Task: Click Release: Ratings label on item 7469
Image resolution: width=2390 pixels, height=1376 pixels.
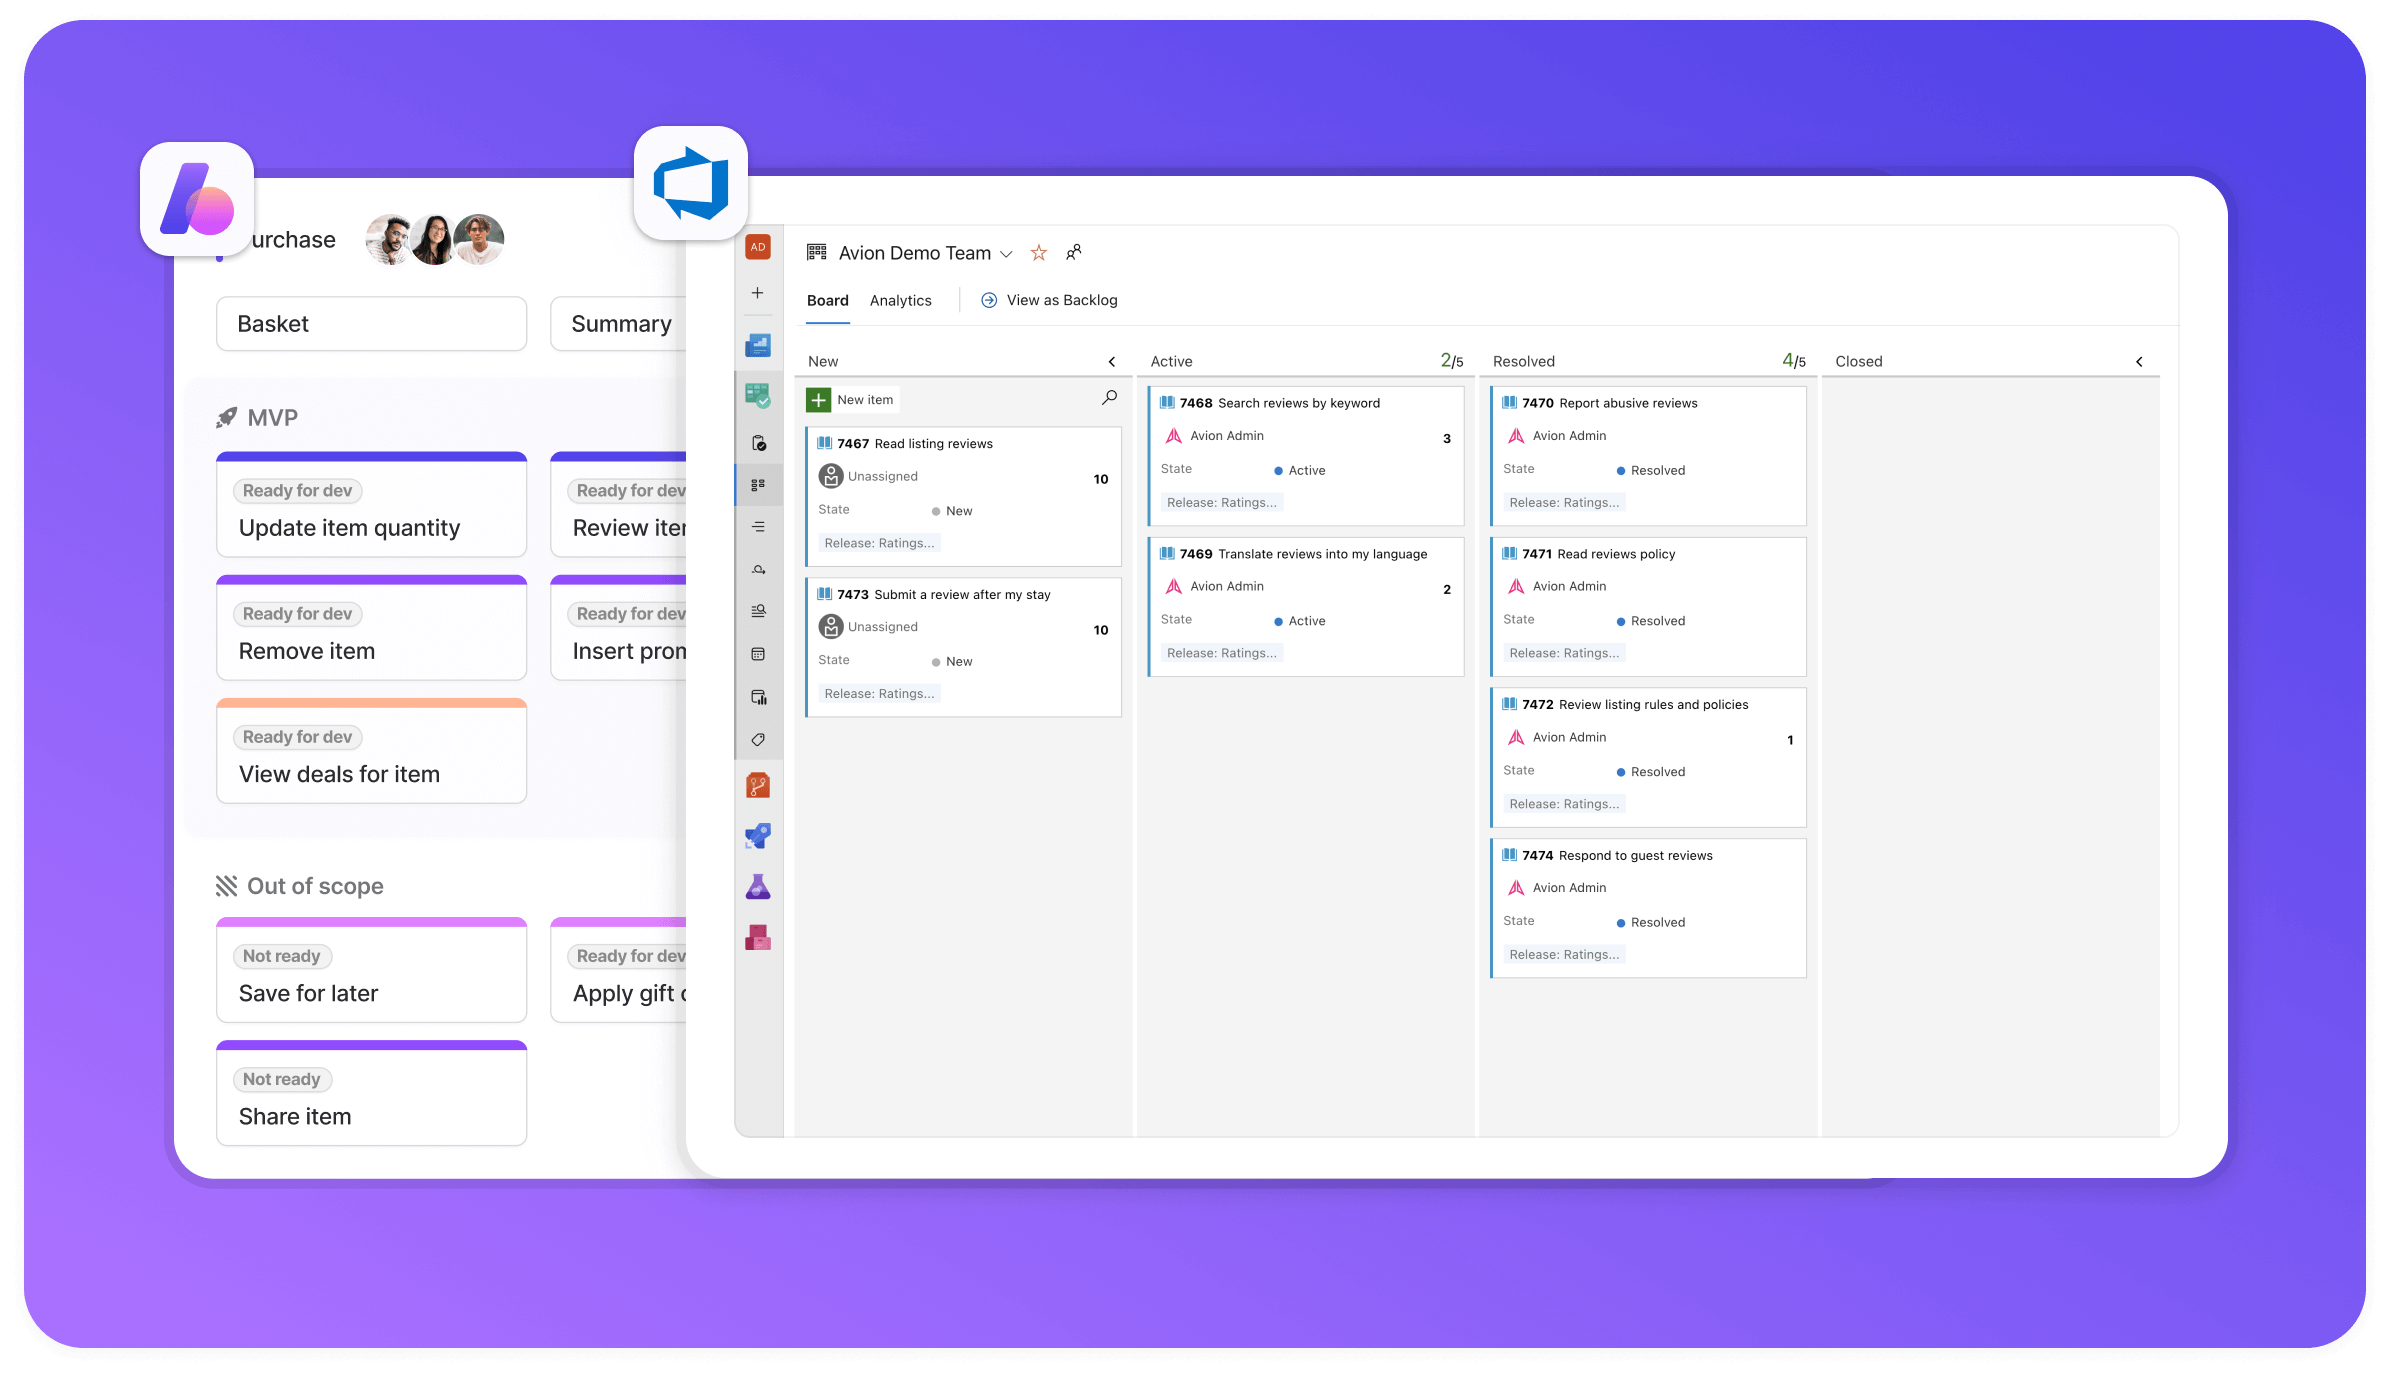Action: click(1221, 652)
